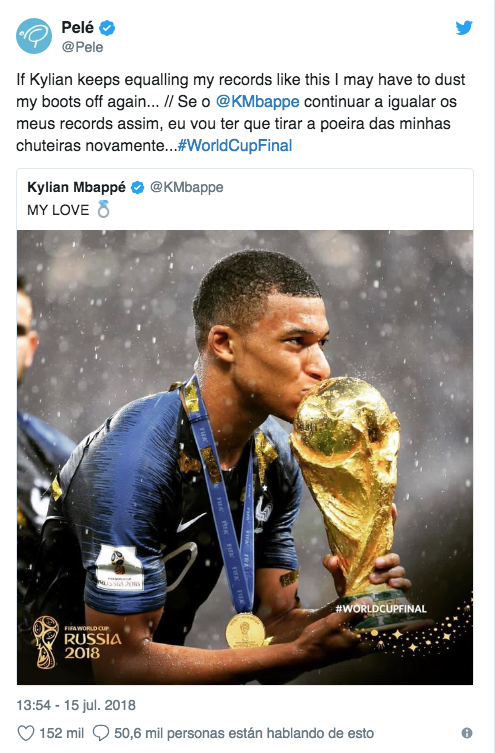Click the MY LOVE quoted tweet text

(x=58, y=210)
